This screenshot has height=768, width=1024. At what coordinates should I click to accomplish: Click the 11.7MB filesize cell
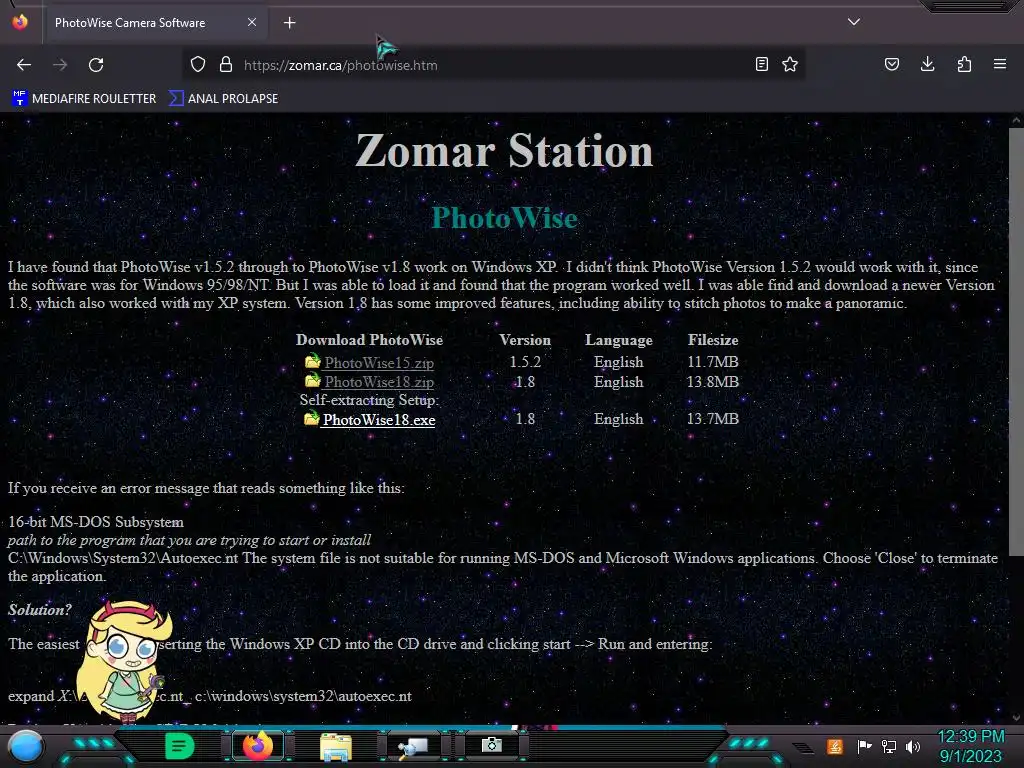[x=712, y=362]
